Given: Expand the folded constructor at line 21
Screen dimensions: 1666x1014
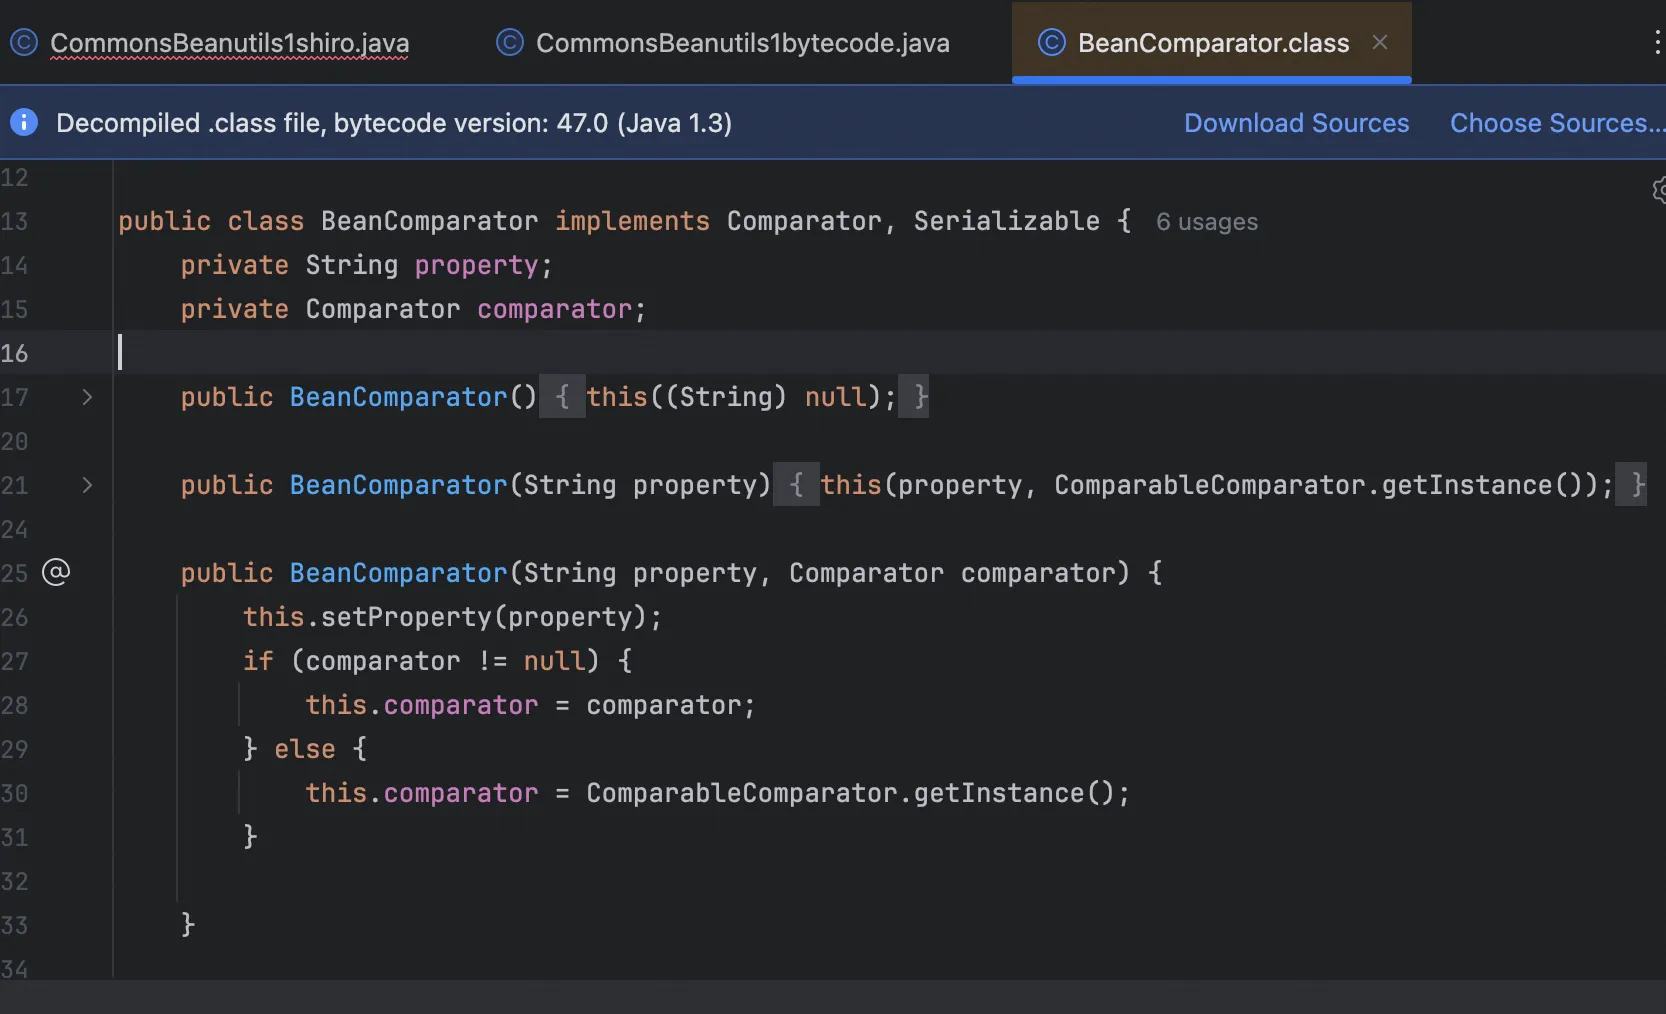Looking at the screenshot, I should click(87, 485).
